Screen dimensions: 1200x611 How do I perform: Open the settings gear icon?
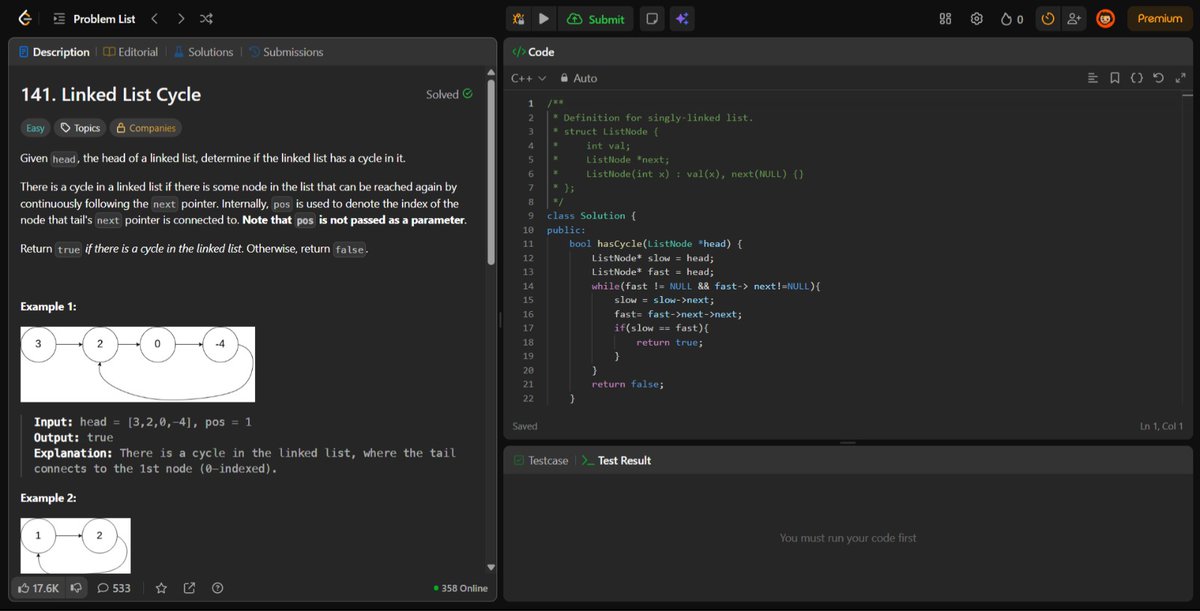coord(977,18)
